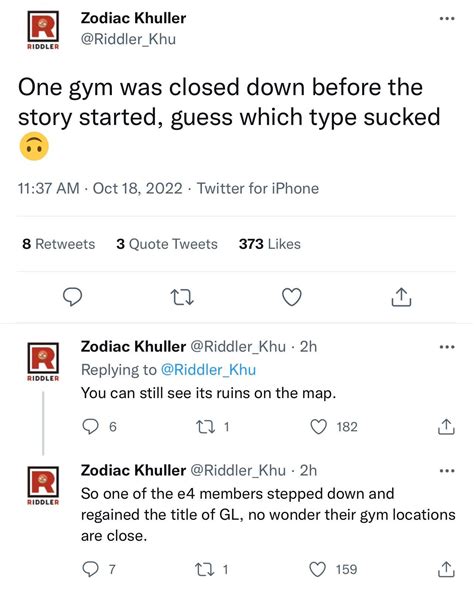Share the ruins on the map reply
The width and height of the screenshot is (474, 592).
click(x=446, y=427)
